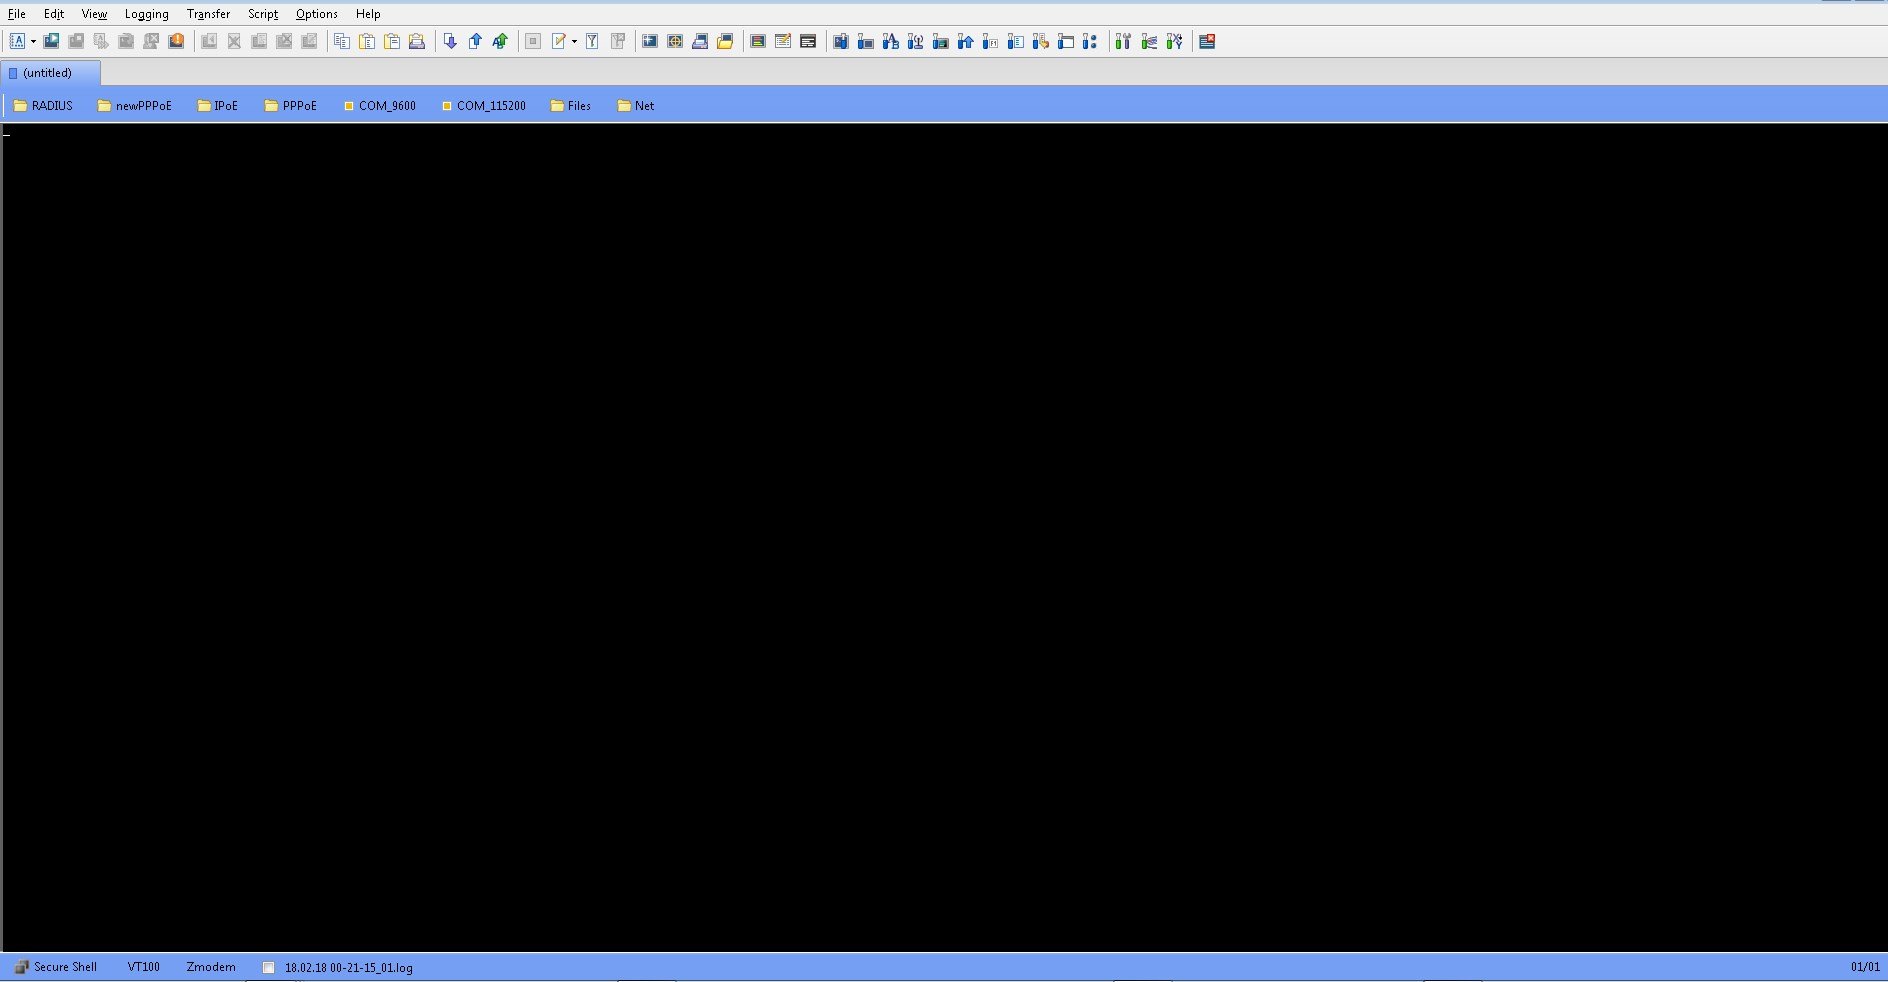Click the RADIUS folder button

[43, 106]
